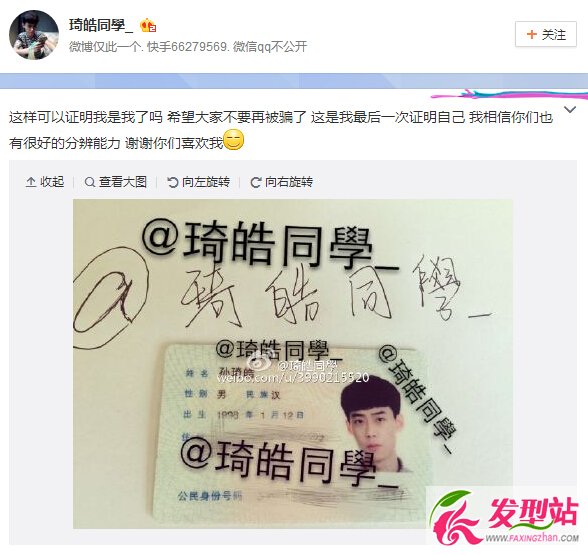
Task: Click the crown membership badge beside the username
Action: 148,26
